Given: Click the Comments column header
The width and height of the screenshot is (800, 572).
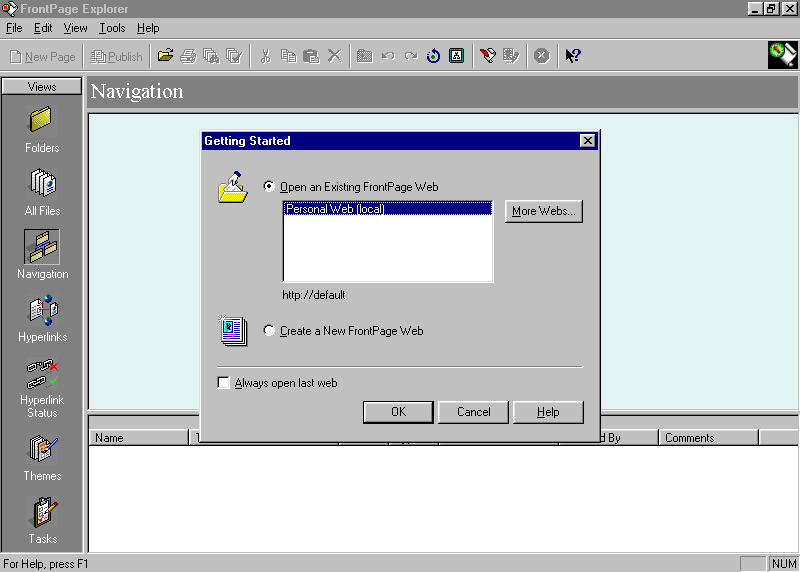Looking at the screenshot, I should [709, 437].
